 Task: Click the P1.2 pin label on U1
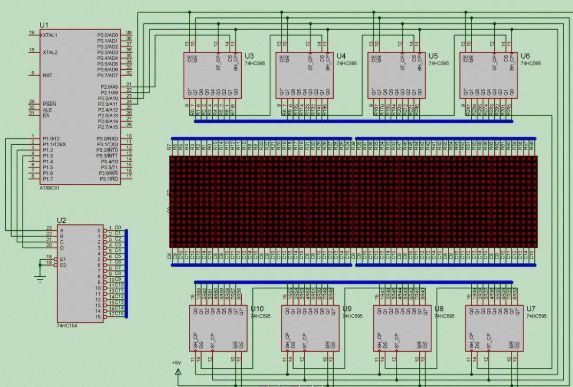(x=48, y=150)
